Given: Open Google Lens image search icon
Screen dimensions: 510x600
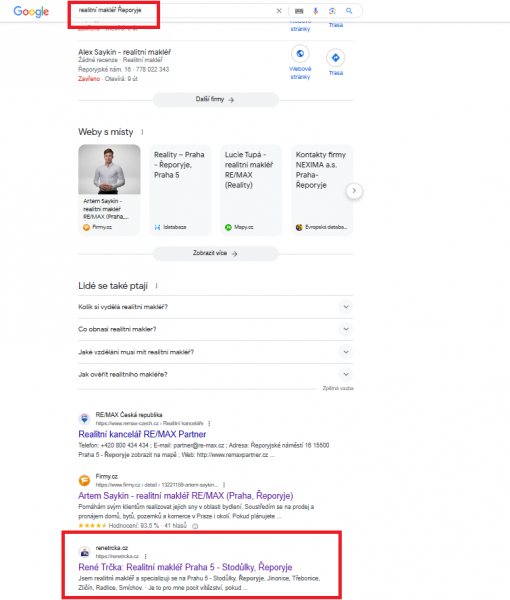Looking at the screenshot, I should 332,11.
